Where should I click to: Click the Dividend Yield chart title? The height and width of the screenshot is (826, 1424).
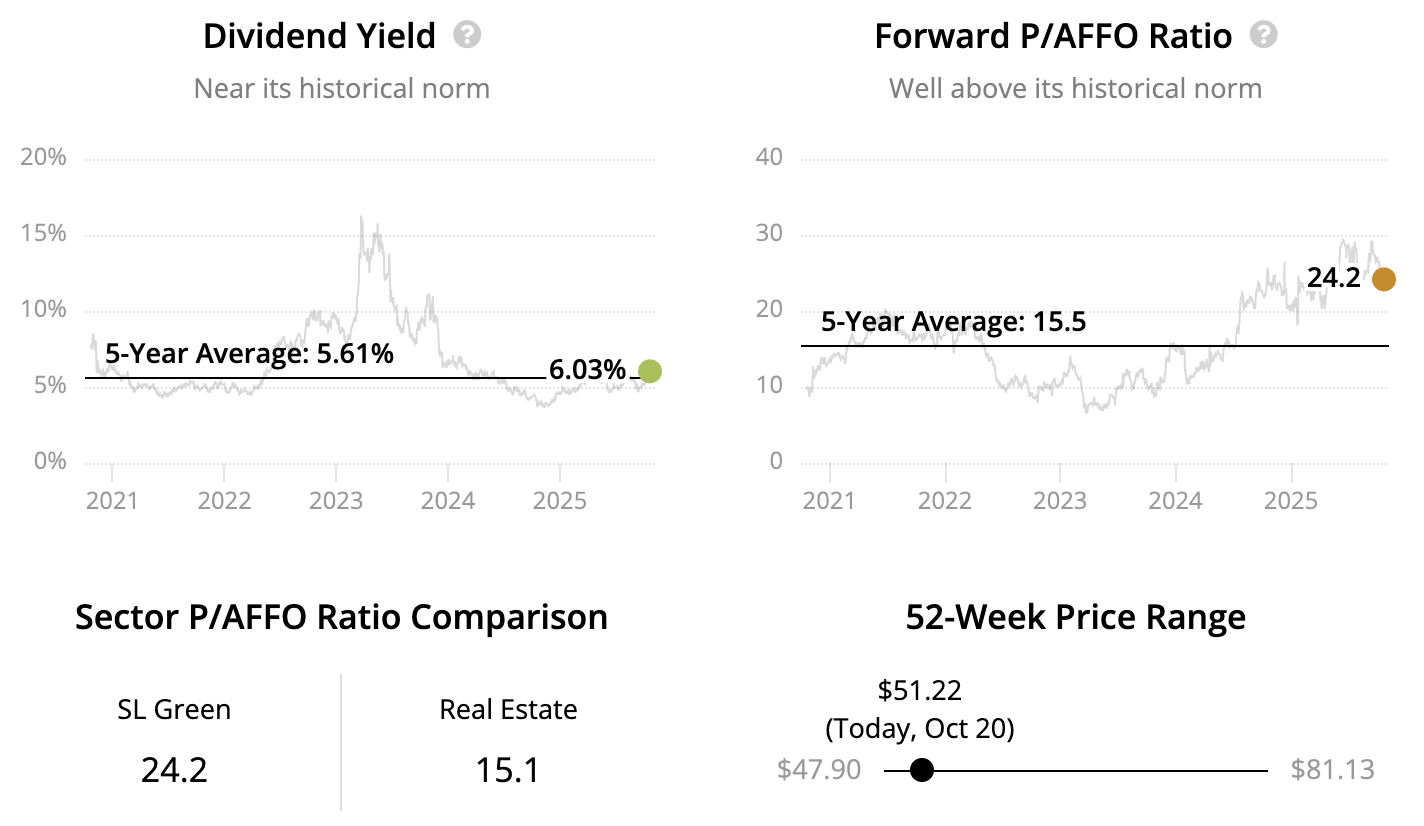[x=319, y=37]
